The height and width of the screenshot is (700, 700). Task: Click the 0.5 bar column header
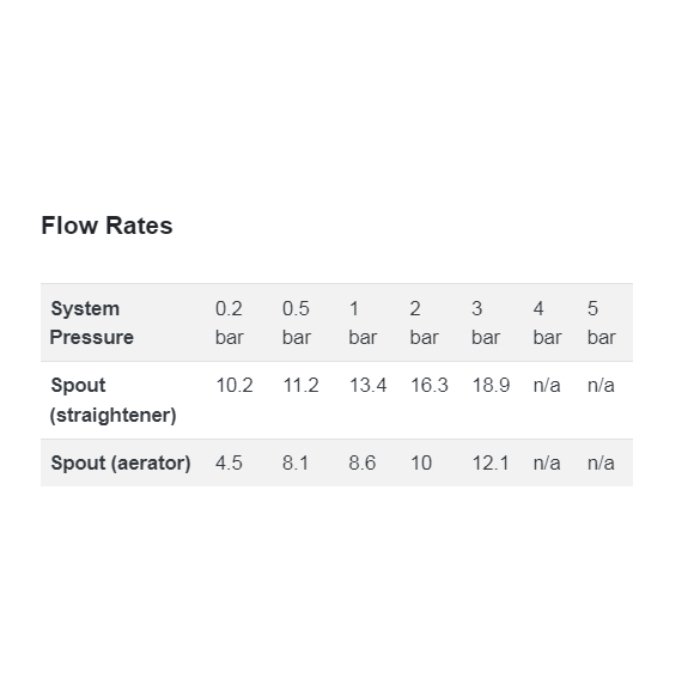(296, 323)
